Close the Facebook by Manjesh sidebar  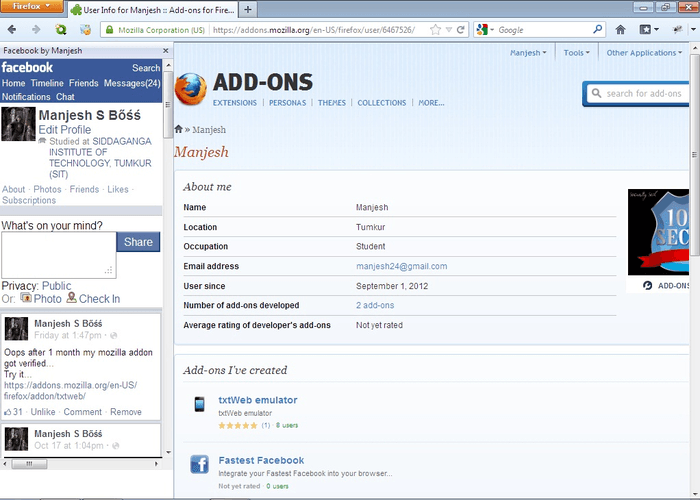click(166, 51)
